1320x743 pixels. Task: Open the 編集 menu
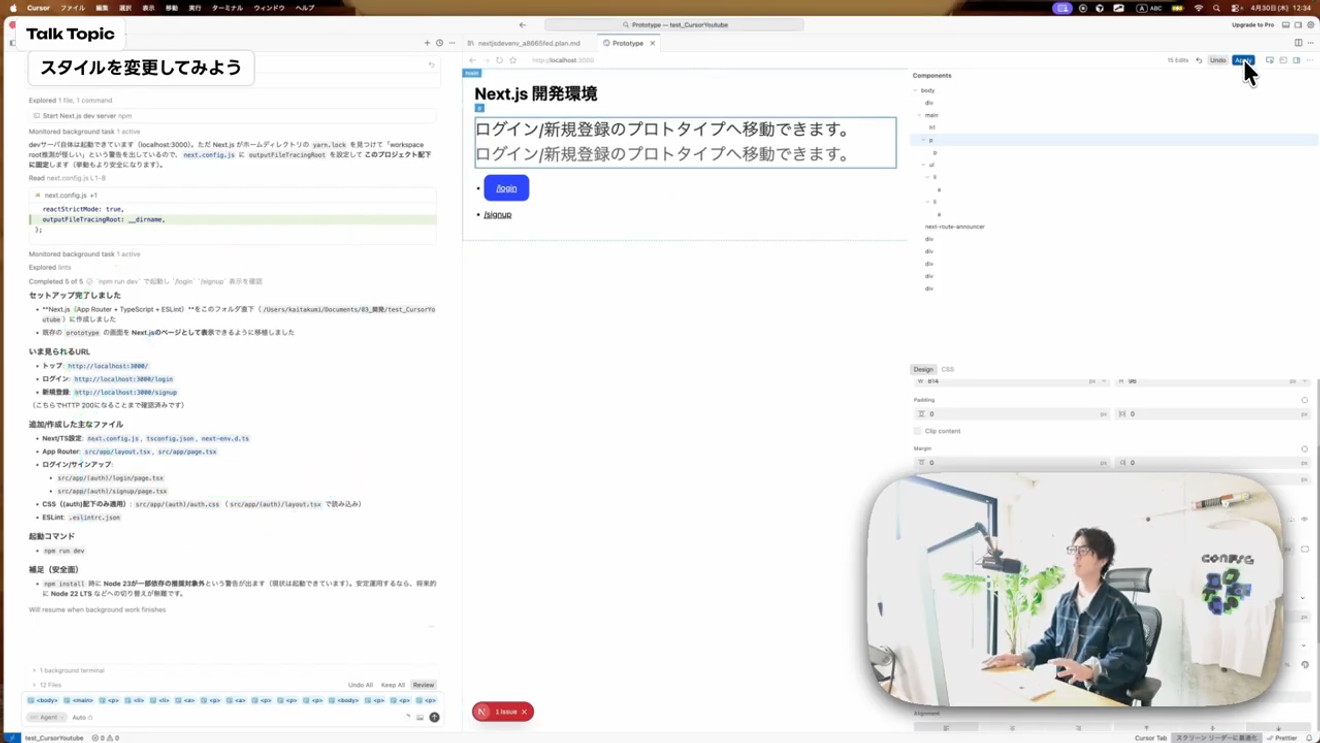click(102, 8)
